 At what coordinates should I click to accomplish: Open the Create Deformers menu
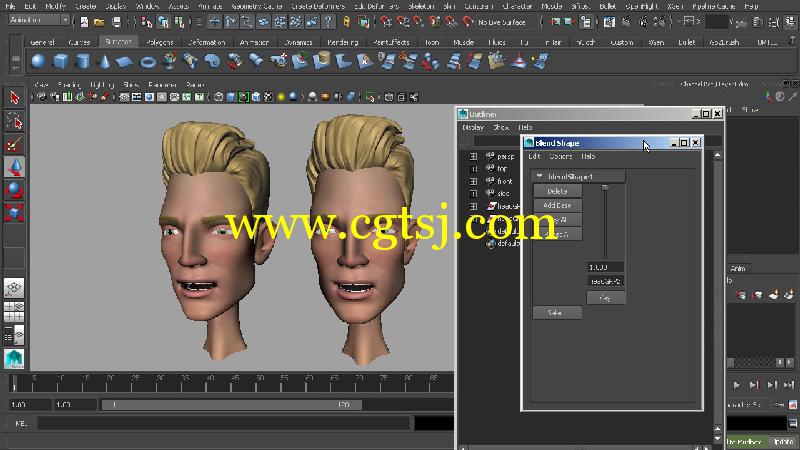pos(317,6)
